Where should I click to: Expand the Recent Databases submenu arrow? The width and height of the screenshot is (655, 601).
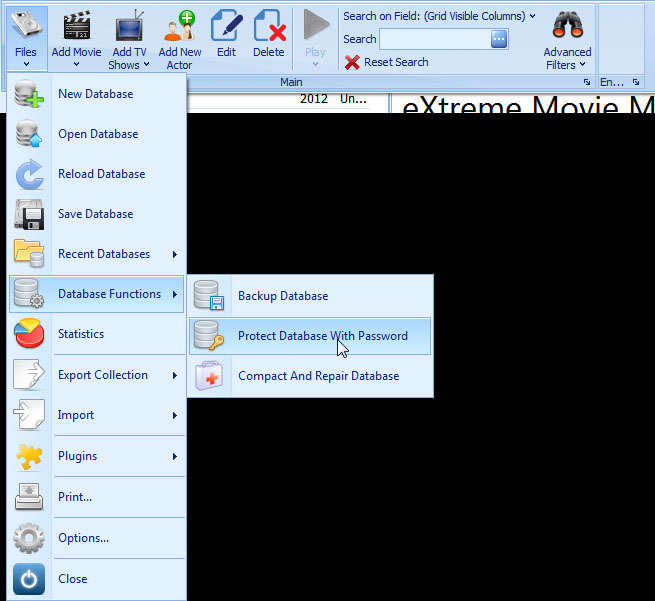pyautogui.click(x=175, y=254)
